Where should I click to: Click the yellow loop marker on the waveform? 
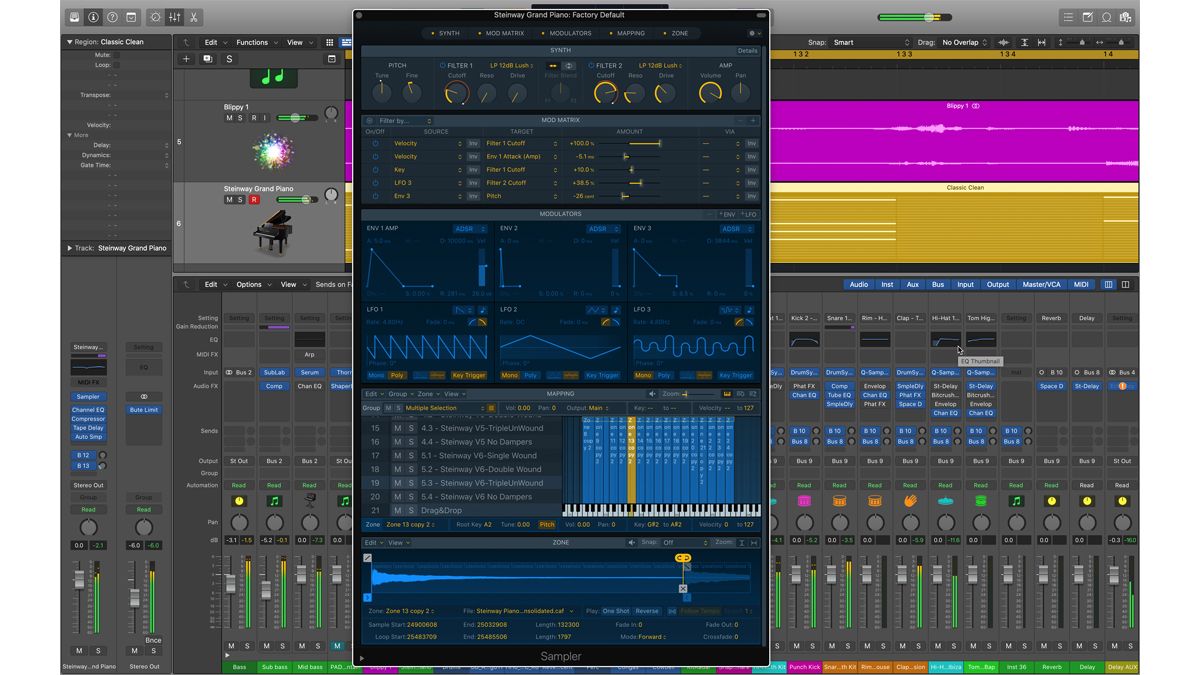[683, 558]
